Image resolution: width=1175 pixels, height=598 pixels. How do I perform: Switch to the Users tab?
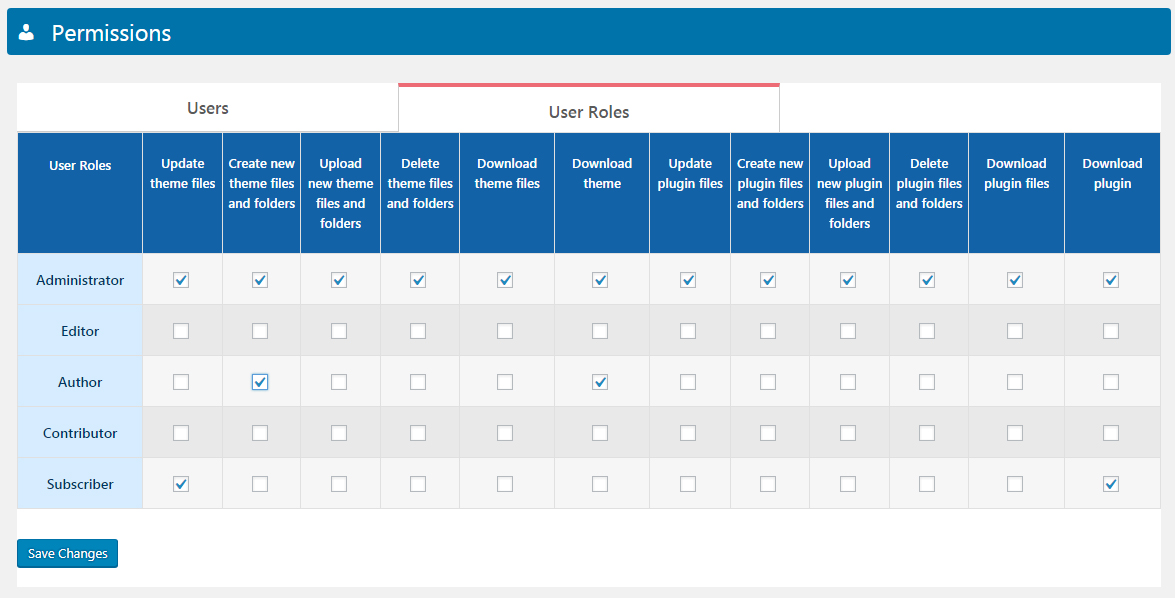pos(208,108)
